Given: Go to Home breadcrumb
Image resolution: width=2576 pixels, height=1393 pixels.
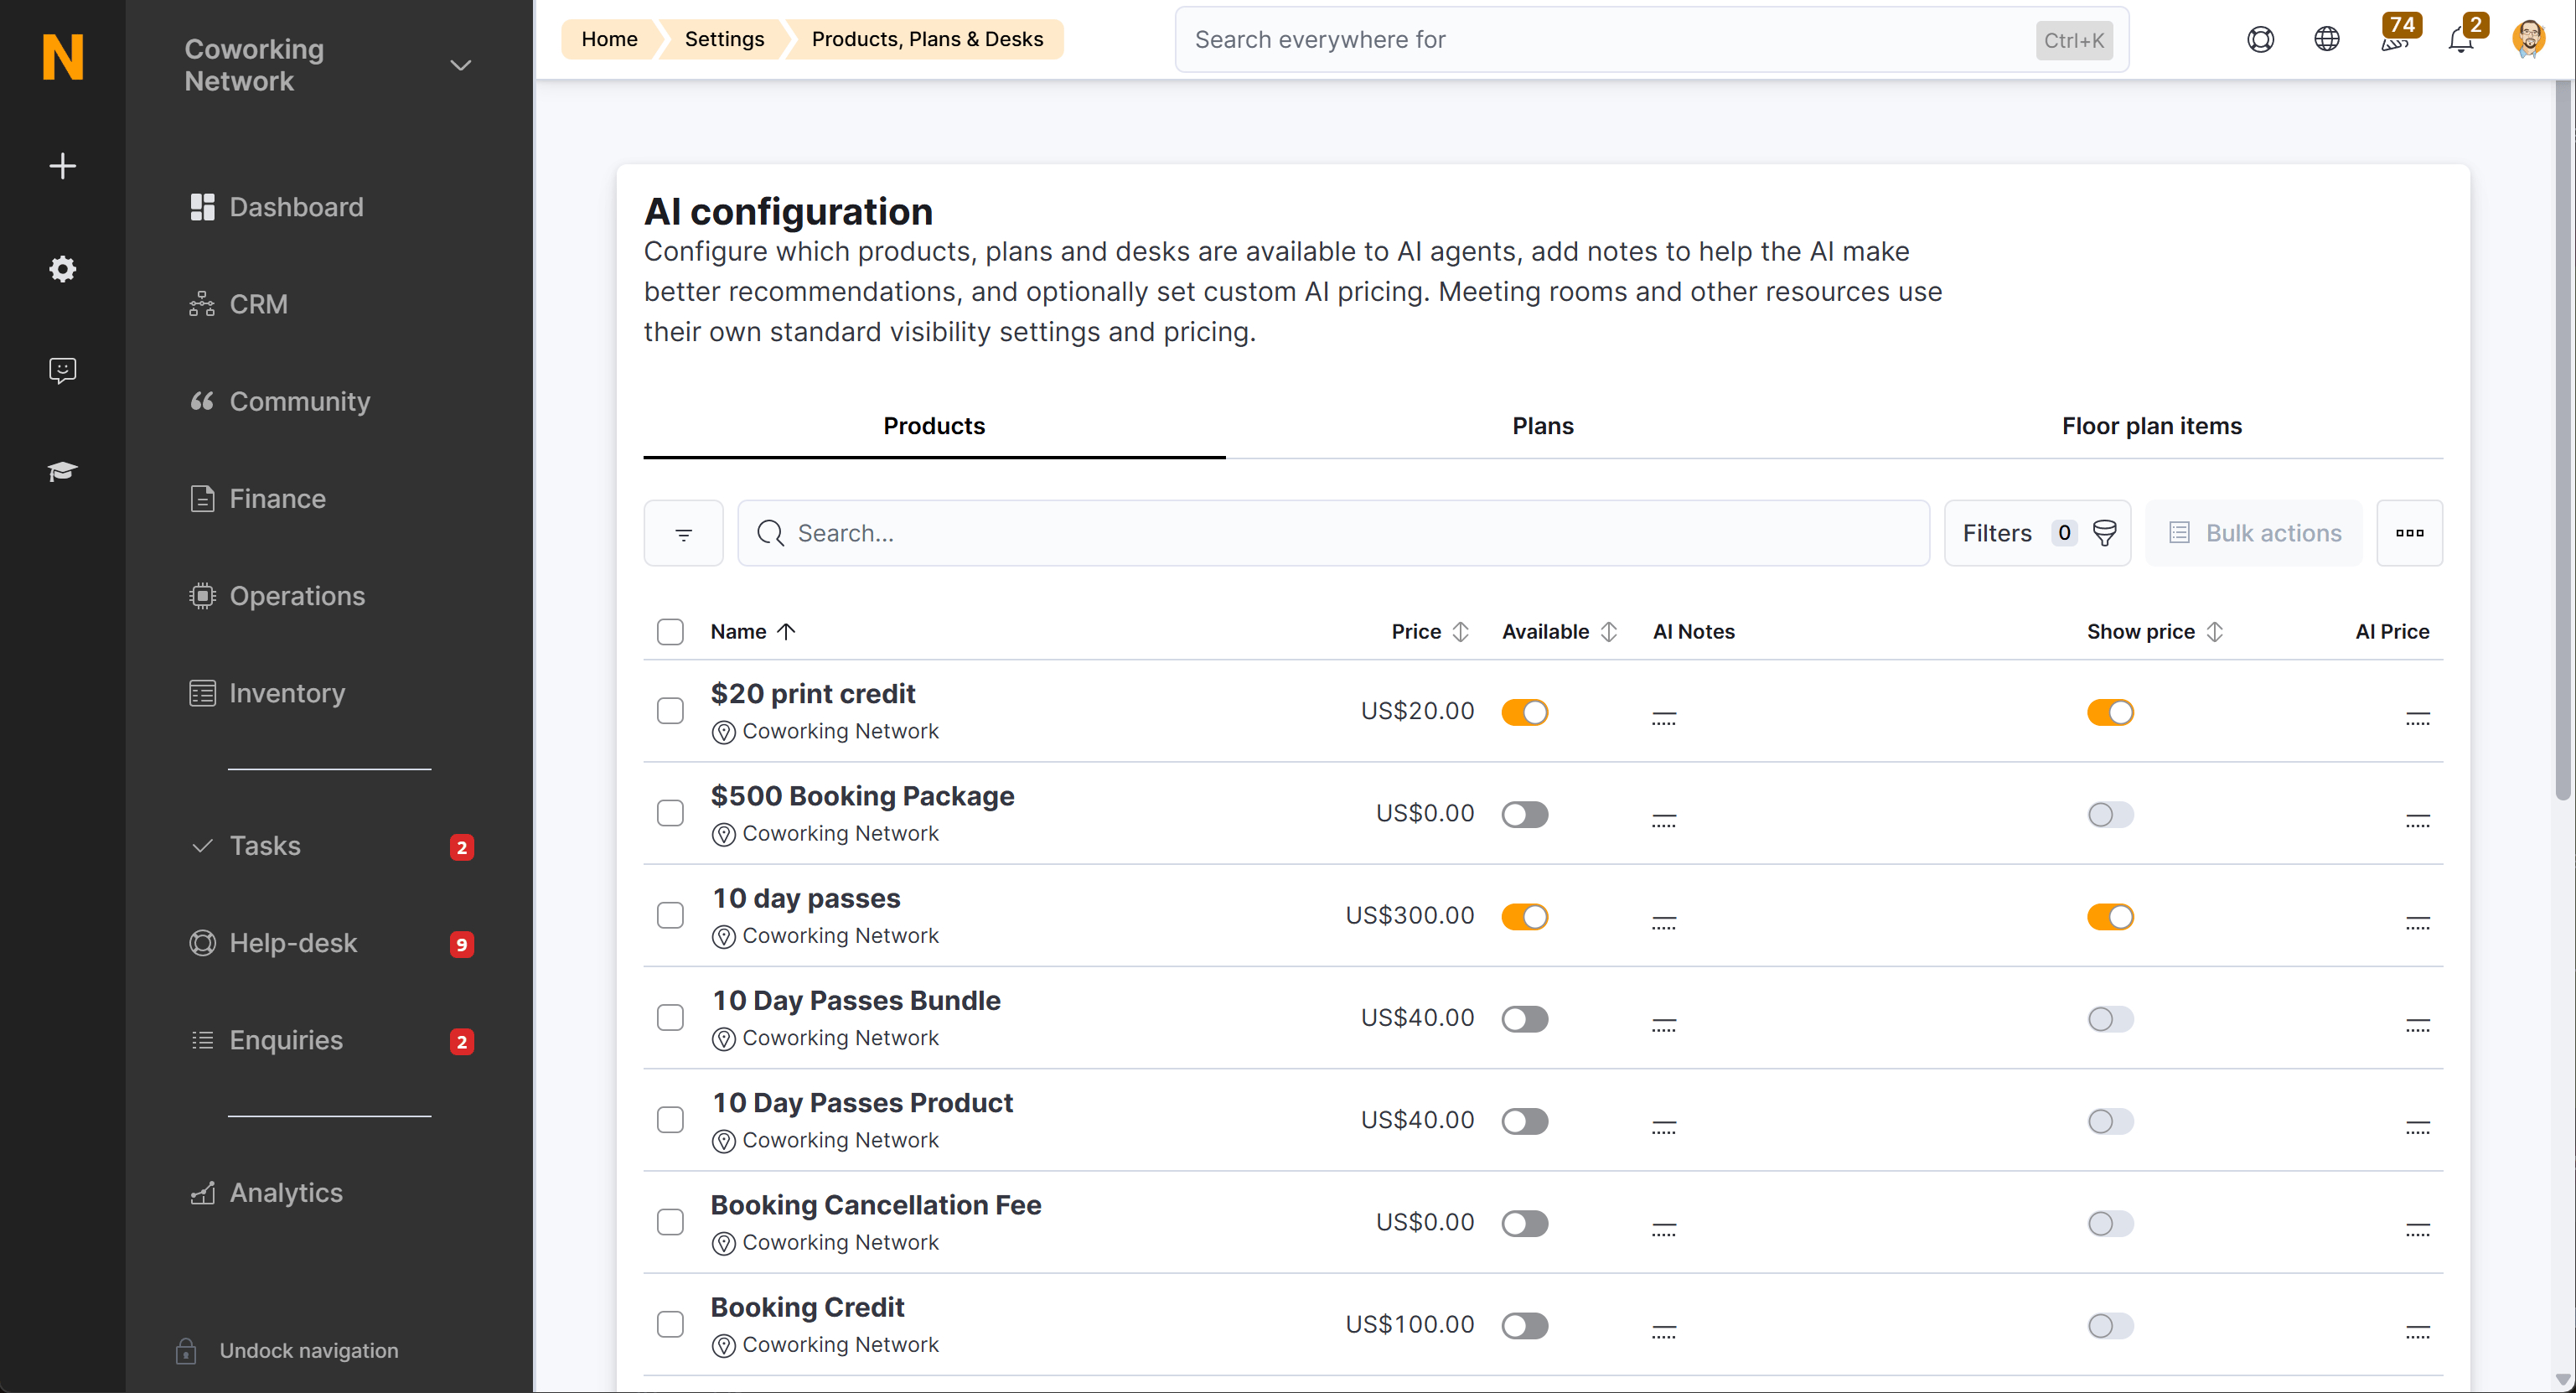Looking at the screenshot, I should tap(609, 39).
